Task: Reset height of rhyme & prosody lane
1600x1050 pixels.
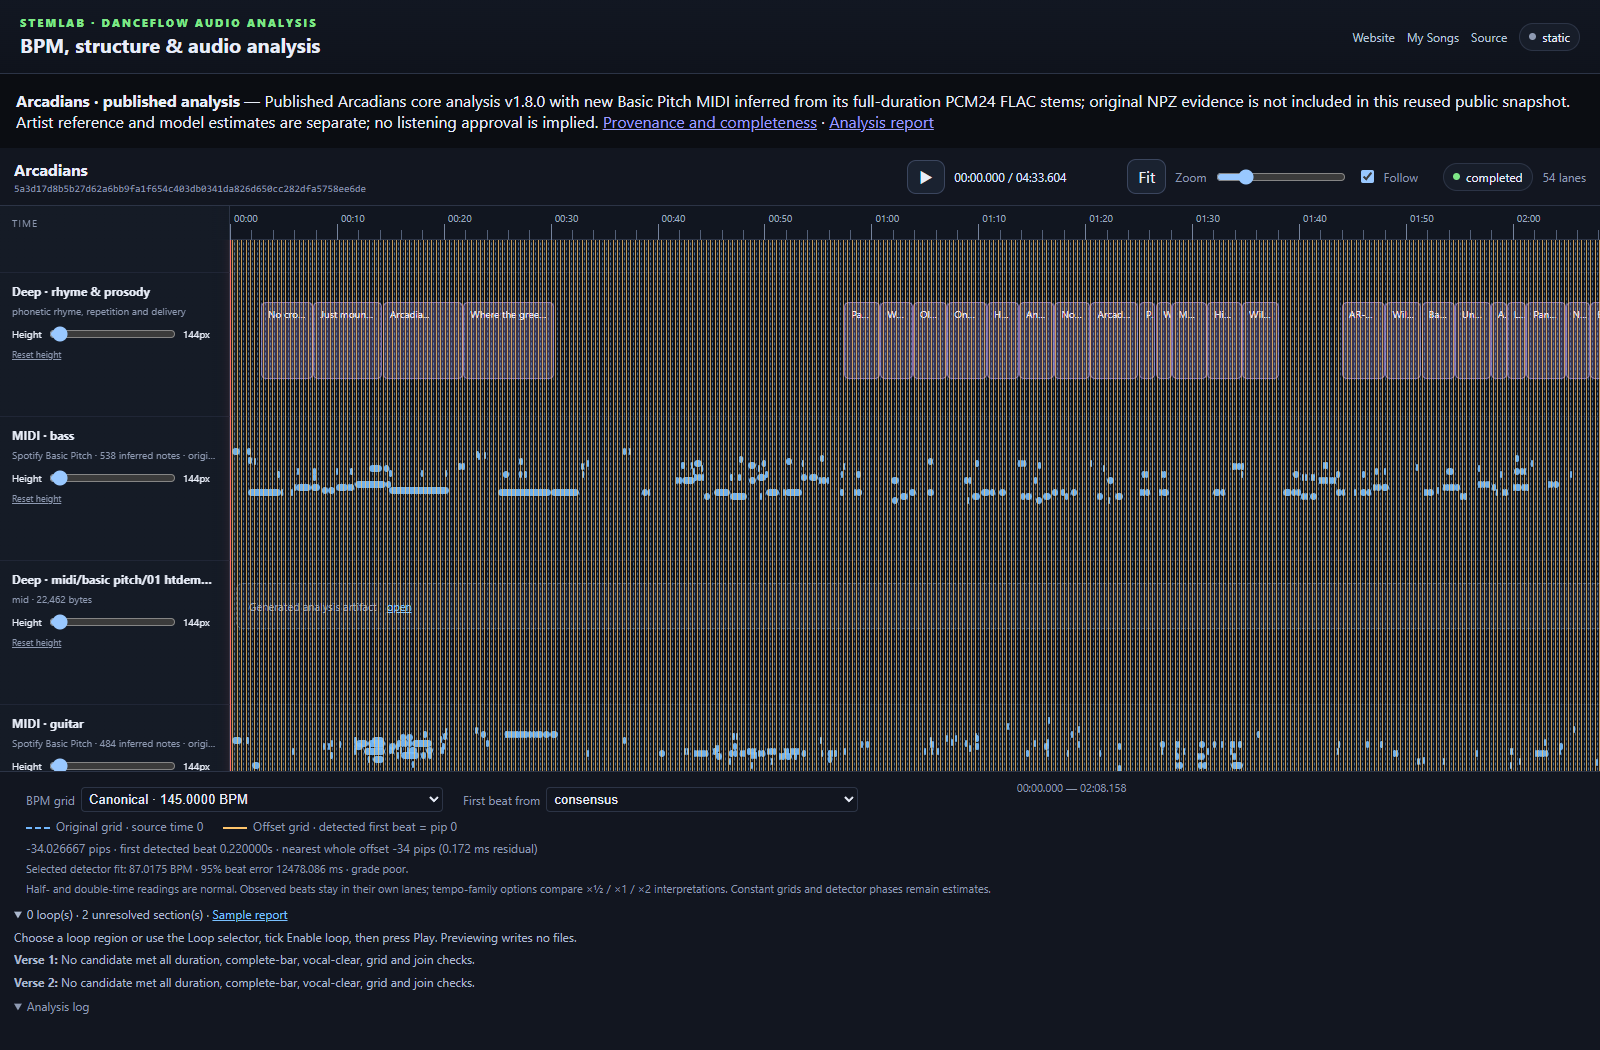Action: tap(37, 355)
